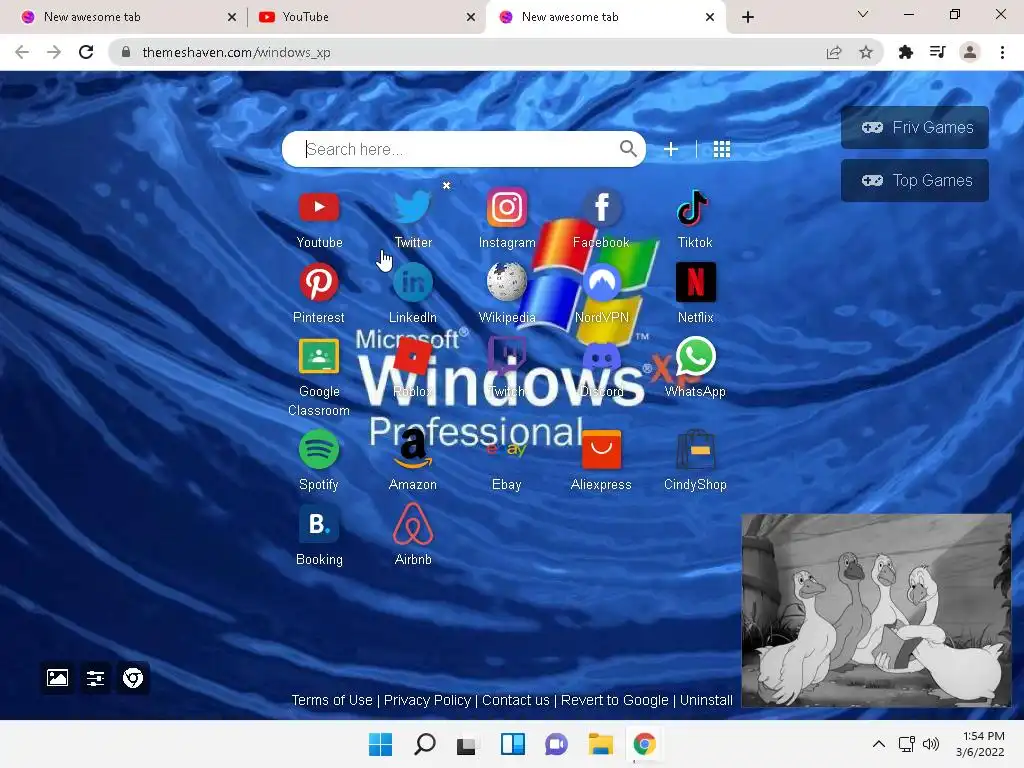This screenshot has width=1024, height=768.
Task: Open the Aliexpress shortcut
Action: (x=601, y=449)
